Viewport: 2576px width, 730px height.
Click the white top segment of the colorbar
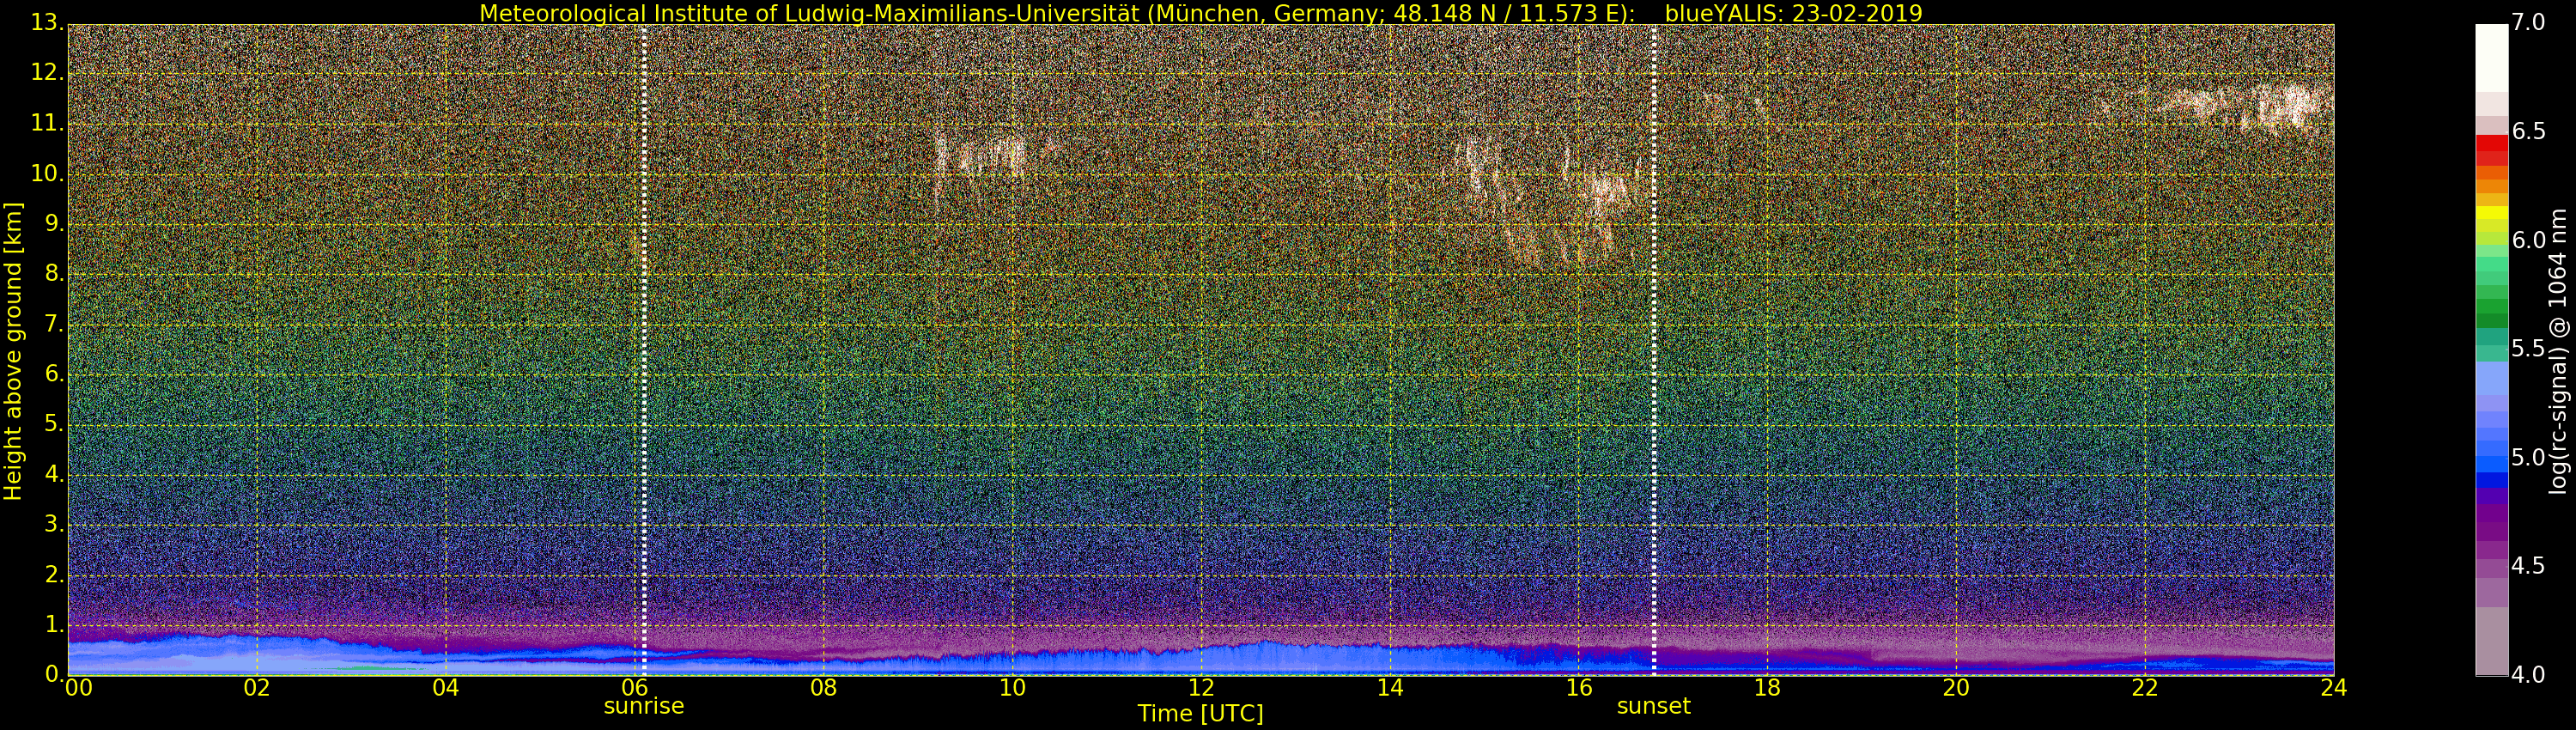[x=2491, y=58]
